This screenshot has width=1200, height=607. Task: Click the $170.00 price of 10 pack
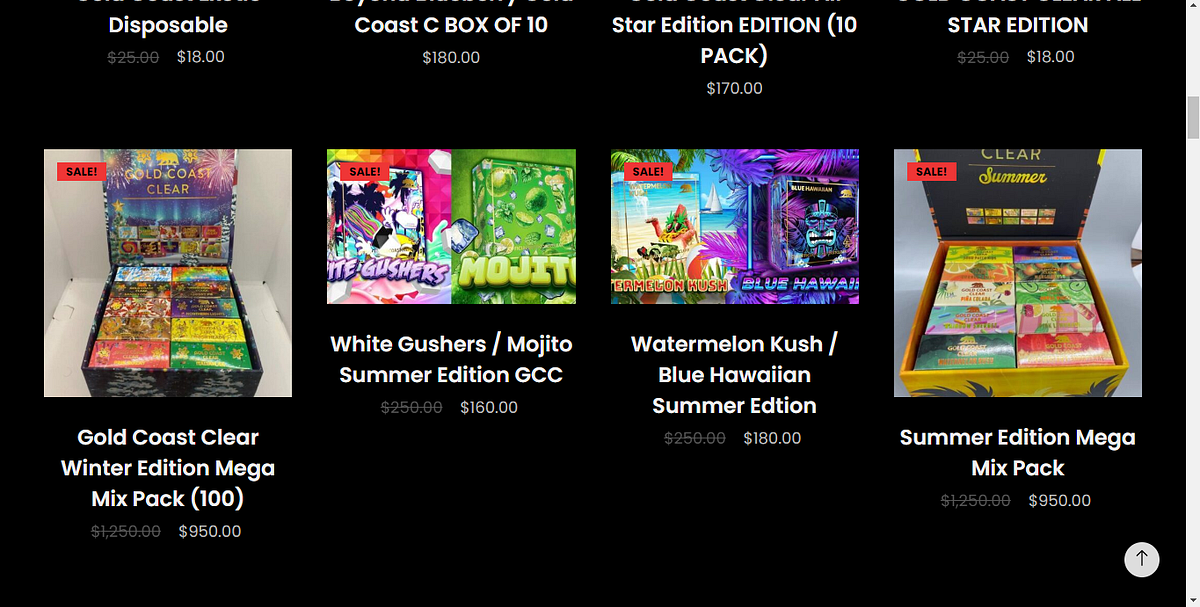[x=735, y=88]
